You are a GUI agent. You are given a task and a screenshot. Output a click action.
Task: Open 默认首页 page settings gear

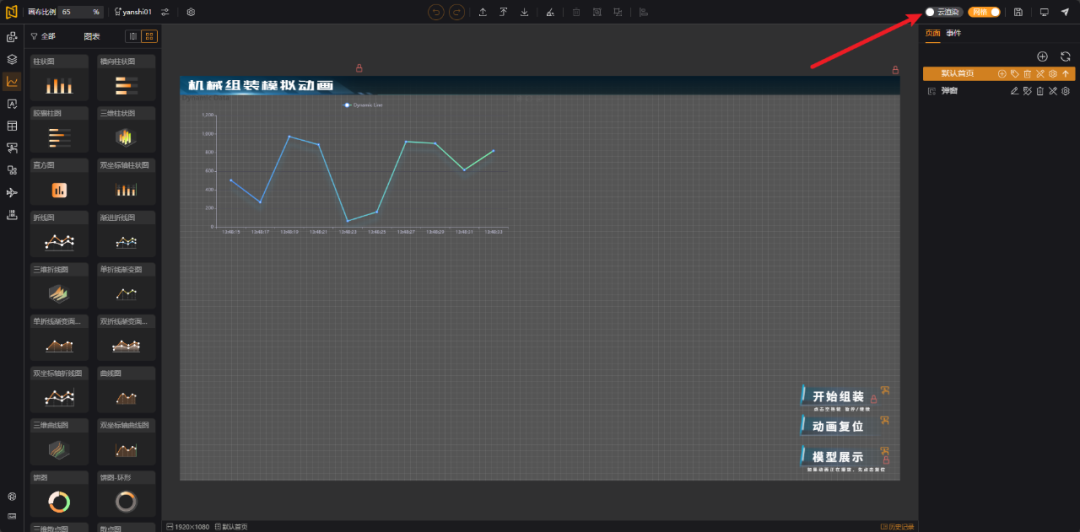1052,74
